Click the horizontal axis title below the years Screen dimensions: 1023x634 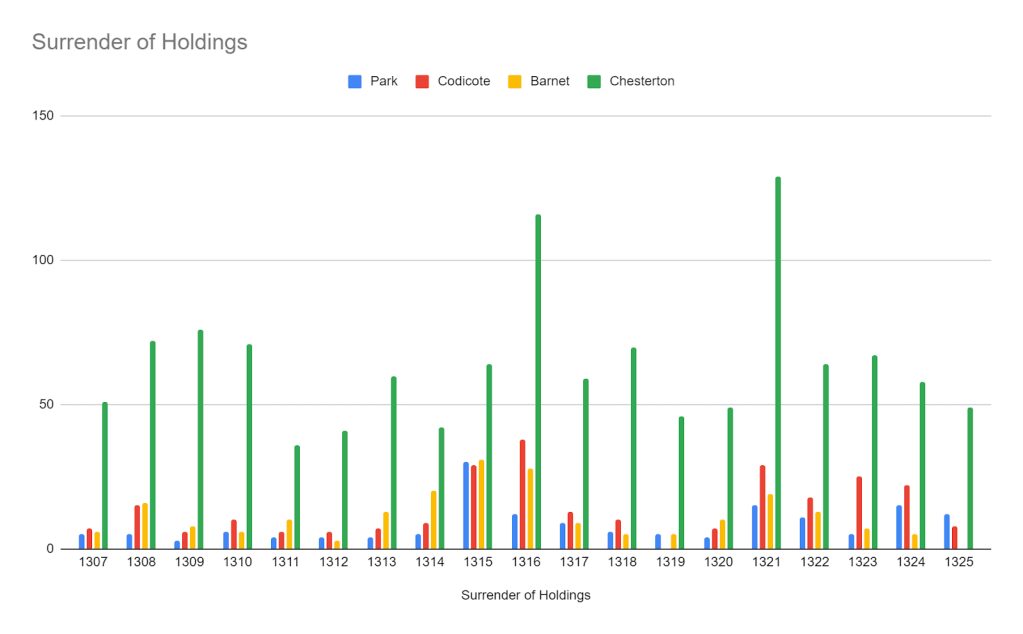tap(525, 595)
